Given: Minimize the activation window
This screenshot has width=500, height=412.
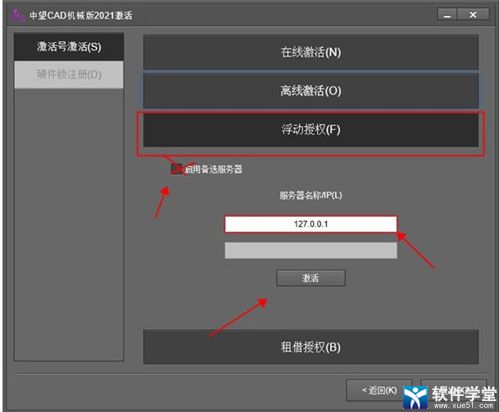Looking at the screenshot, I should [447, 15].
